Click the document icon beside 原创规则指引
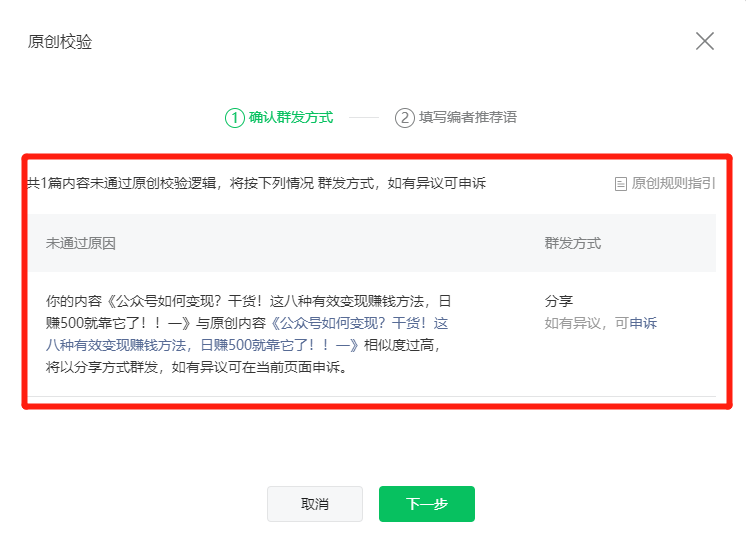The width and height of the screenshot is (746, 547). pos(620,184)
